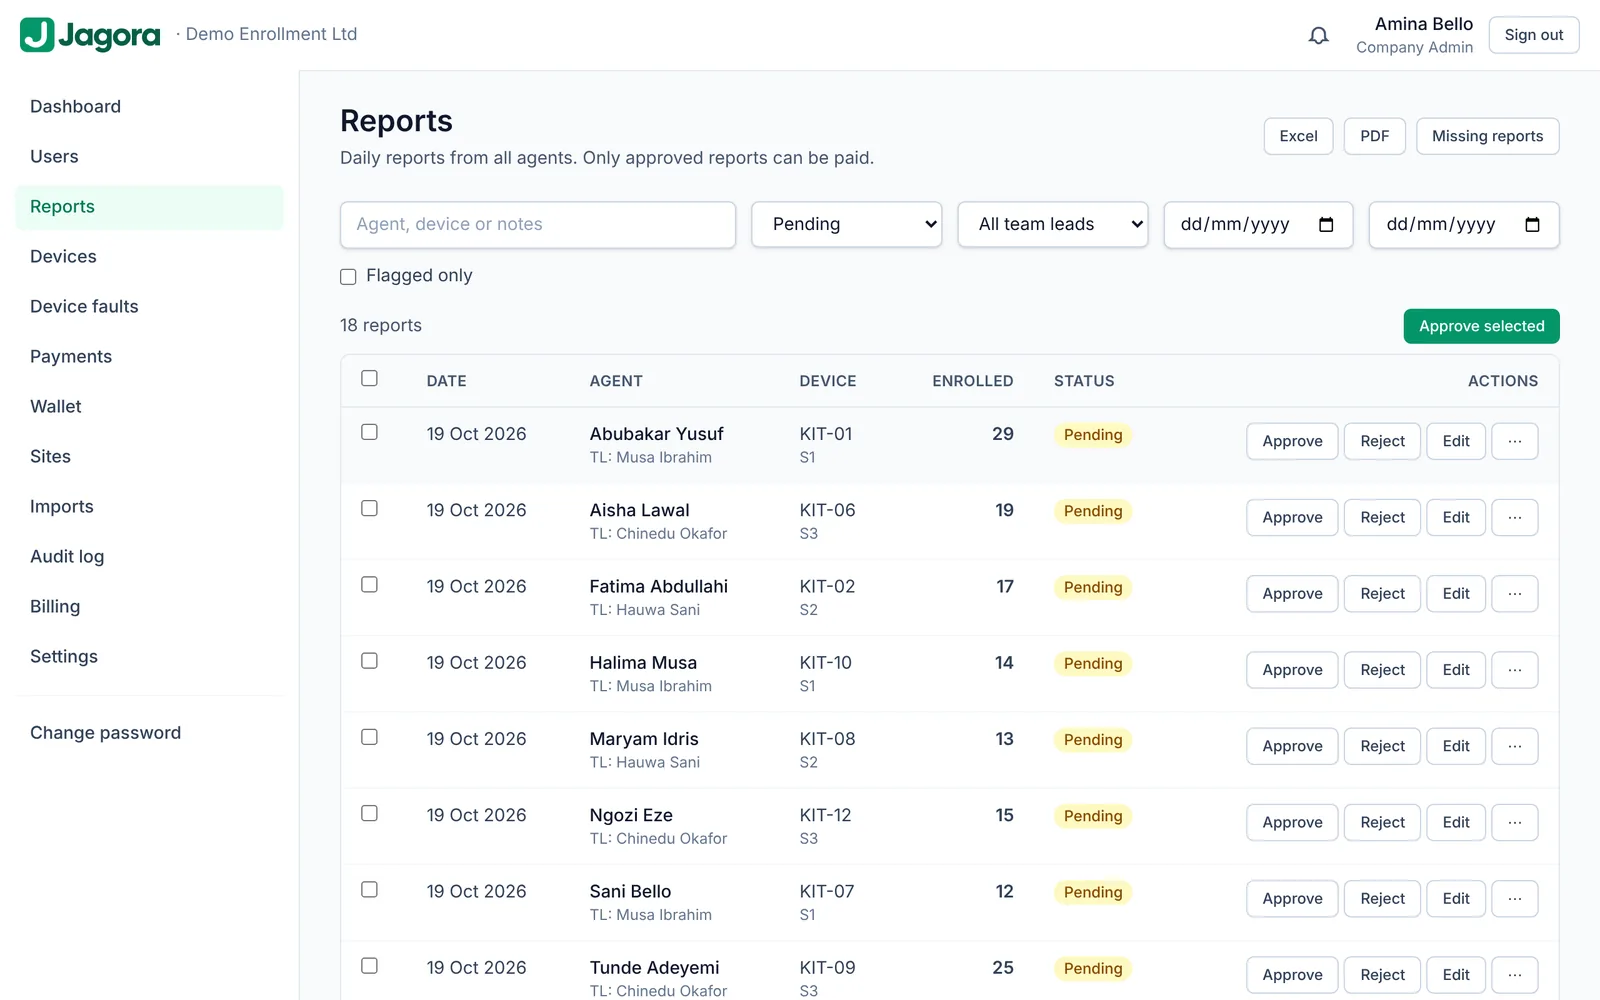The width and height of the screenshot is (1600, 1000).
Task: Click the Jagora logo
Action: click(90, 35)
